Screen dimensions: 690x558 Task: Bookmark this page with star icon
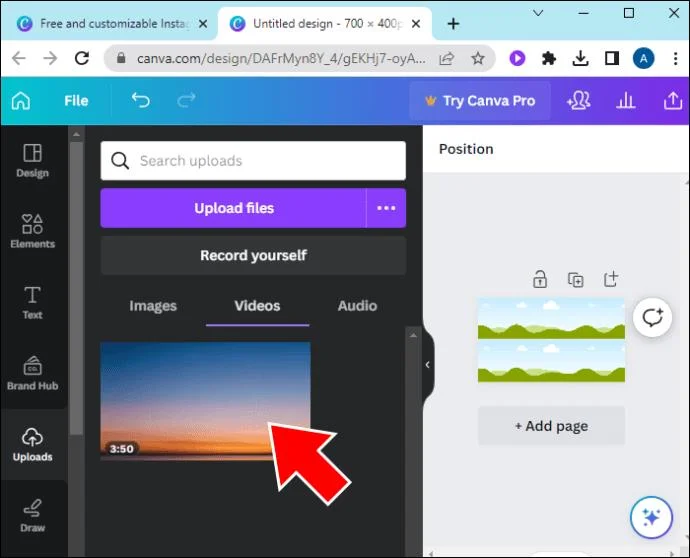coord(478,58)
